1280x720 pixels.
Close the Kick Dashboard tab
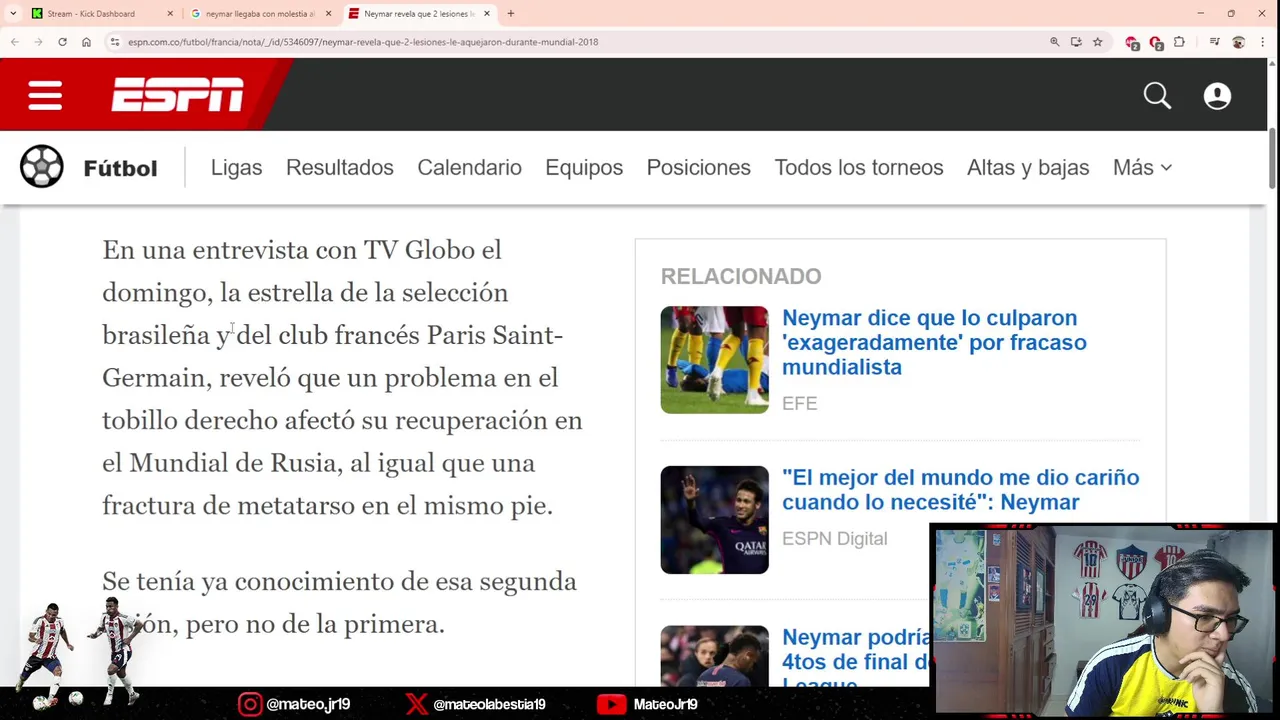(x=170, y=14)
